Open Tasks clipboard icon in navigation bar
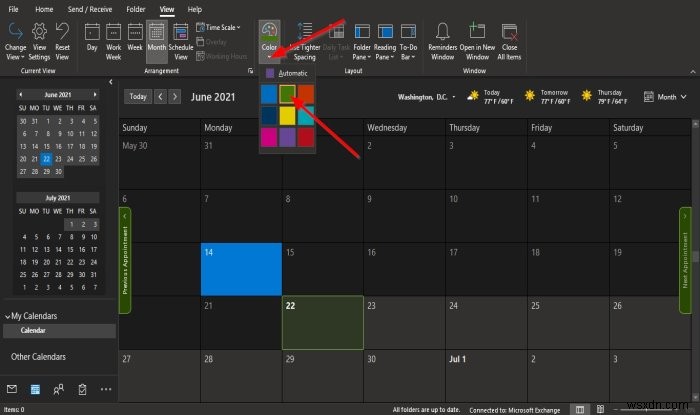 pos(82,389)
